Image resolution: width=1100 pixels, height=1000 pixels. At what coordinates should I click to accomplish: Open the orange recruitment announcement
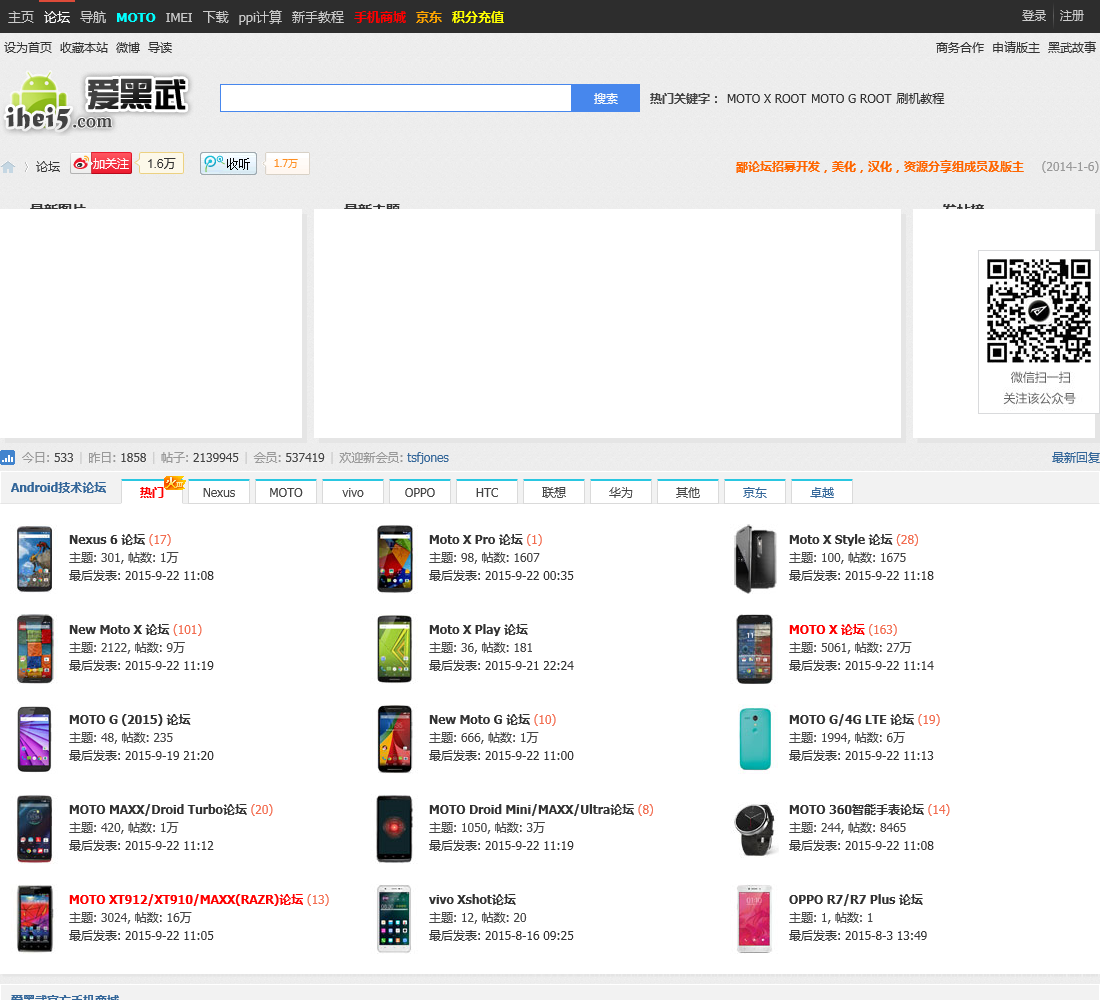click(880, 167)
